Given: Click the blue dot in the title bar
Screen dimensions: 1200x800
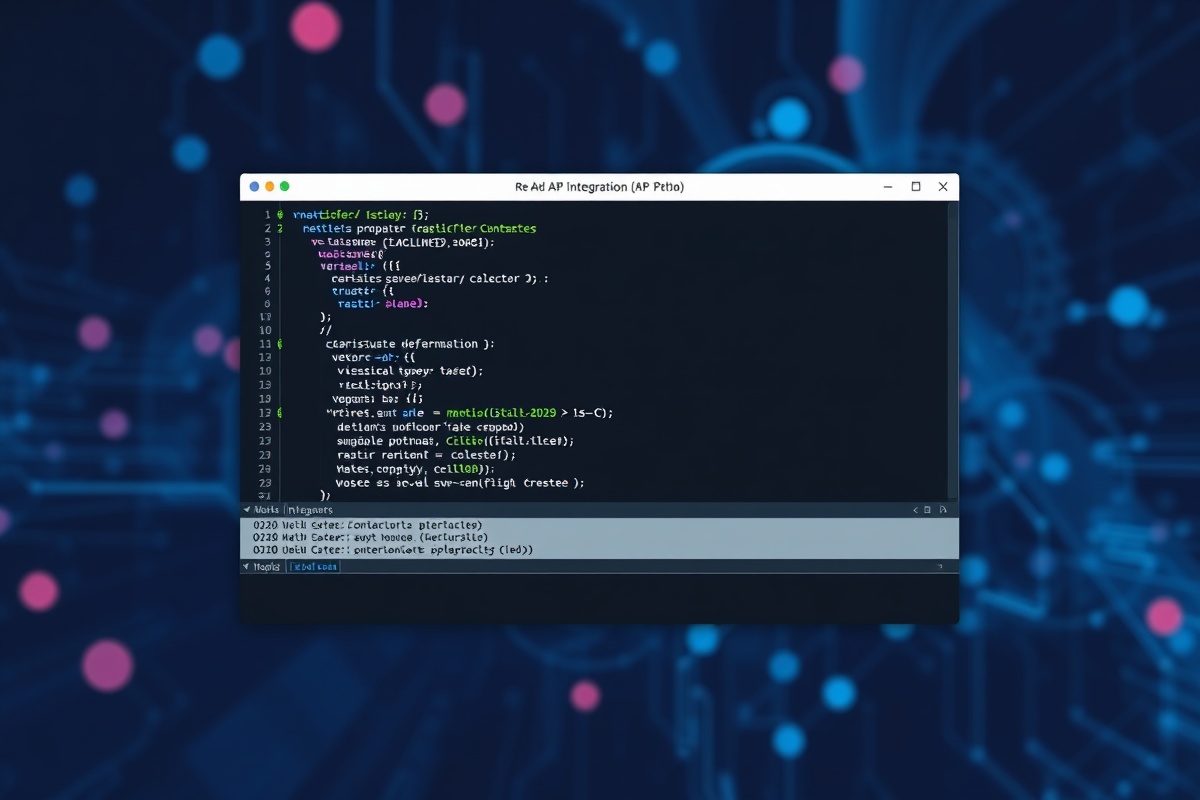Looking at the screenshot, I should point(254,187).
